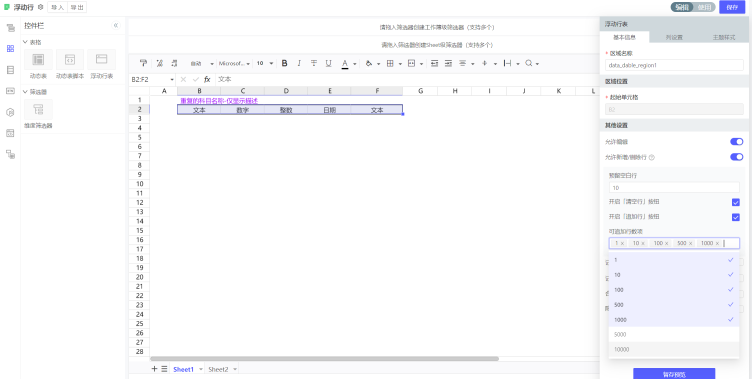752x379 pixels.
Task: Apply bold formatting from toolbar
Action: point(284,63)
